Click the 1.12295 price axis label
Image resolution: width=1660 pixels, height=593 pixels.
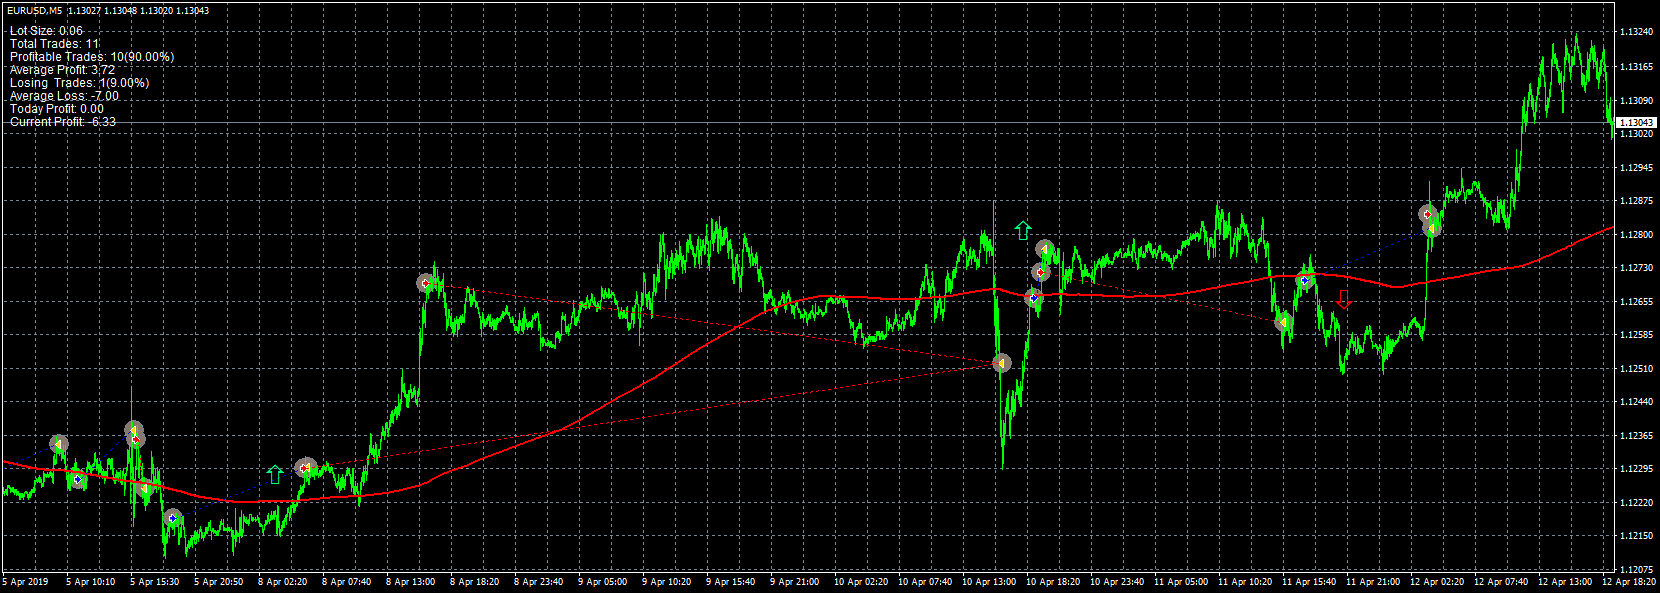[x=1636, y=469]
